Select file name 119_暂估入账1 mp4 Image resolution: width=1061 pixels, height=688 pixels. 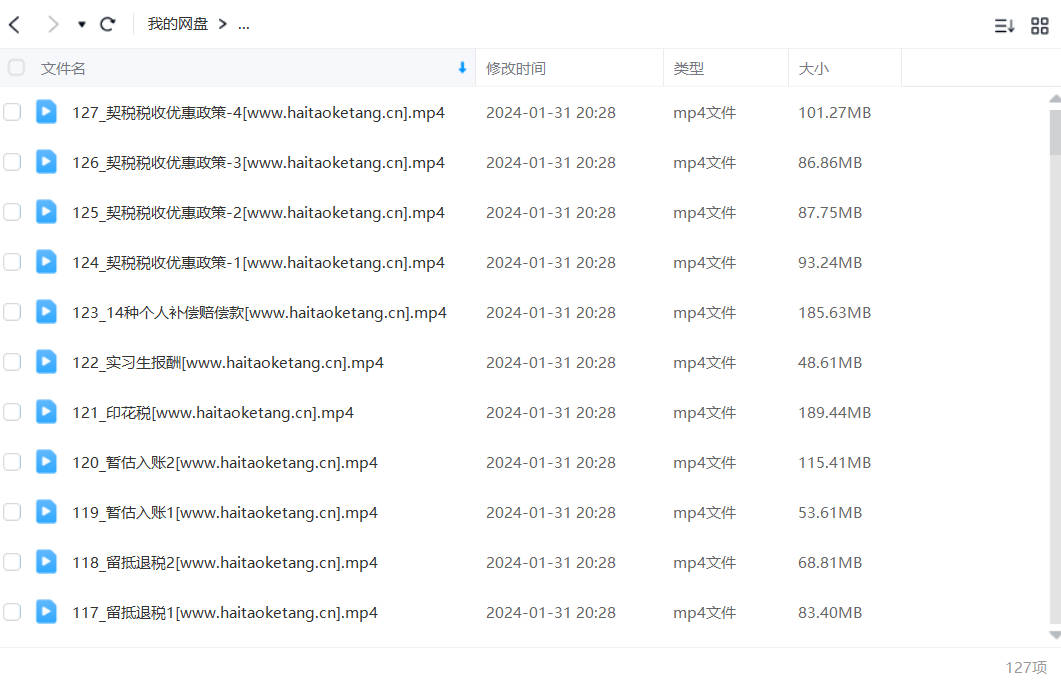[x=225, y=513]
